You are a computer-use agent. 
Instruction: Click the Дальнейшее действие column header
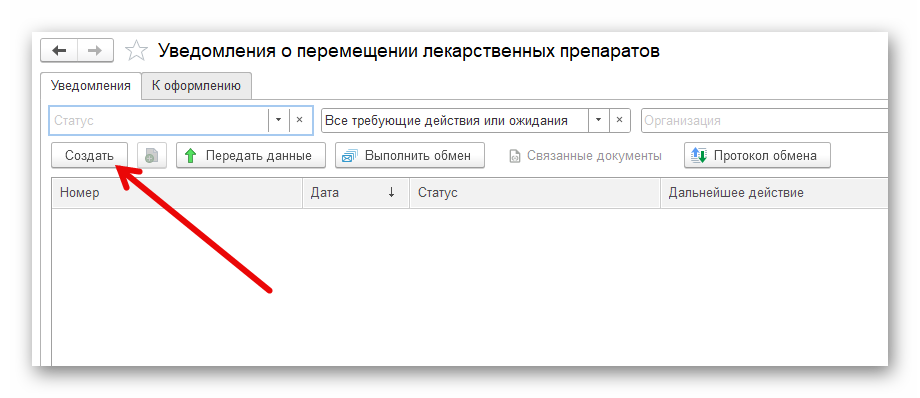click(x=774, y=193)
